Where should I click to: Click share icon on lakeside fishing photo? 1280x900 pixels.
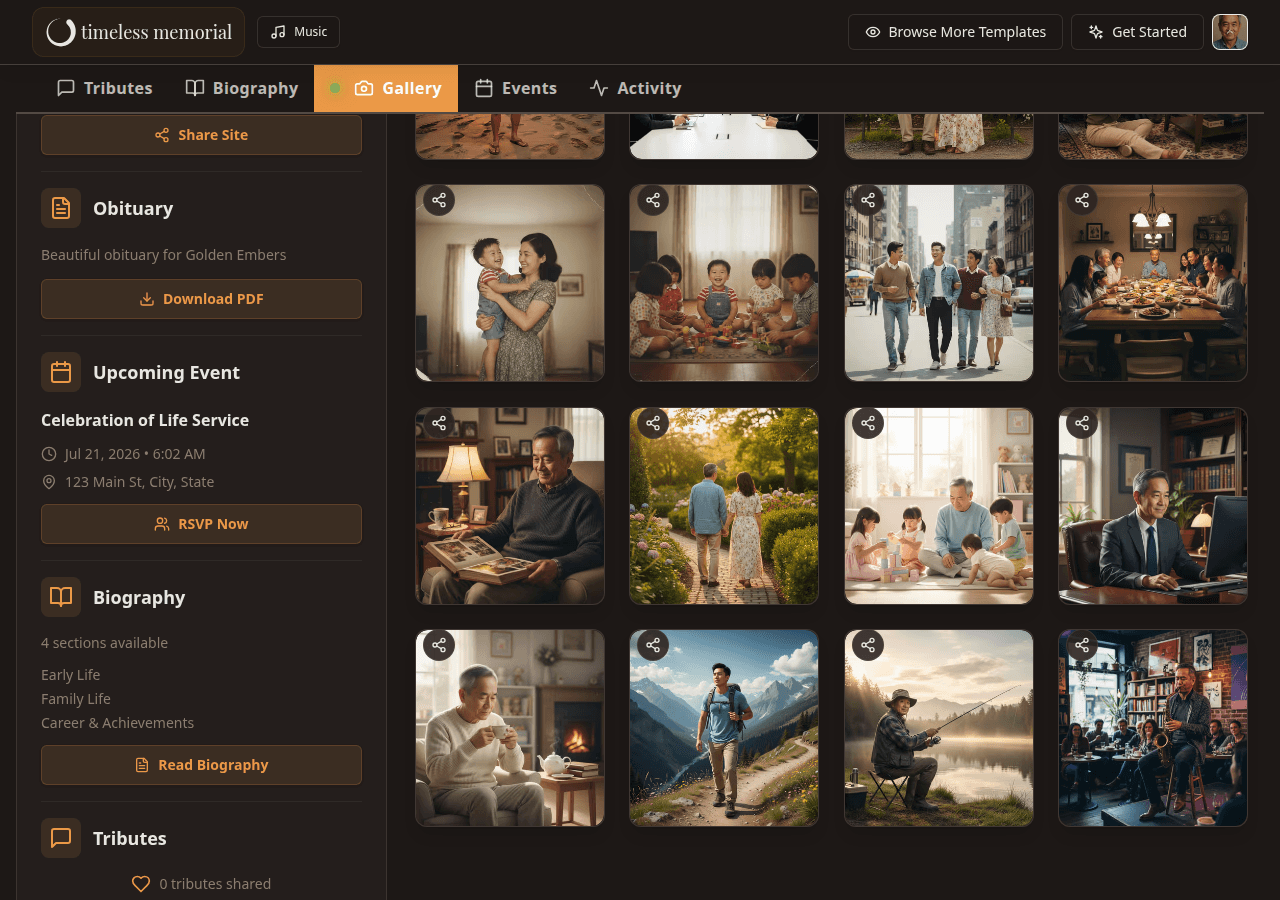[x=868, y=645]
